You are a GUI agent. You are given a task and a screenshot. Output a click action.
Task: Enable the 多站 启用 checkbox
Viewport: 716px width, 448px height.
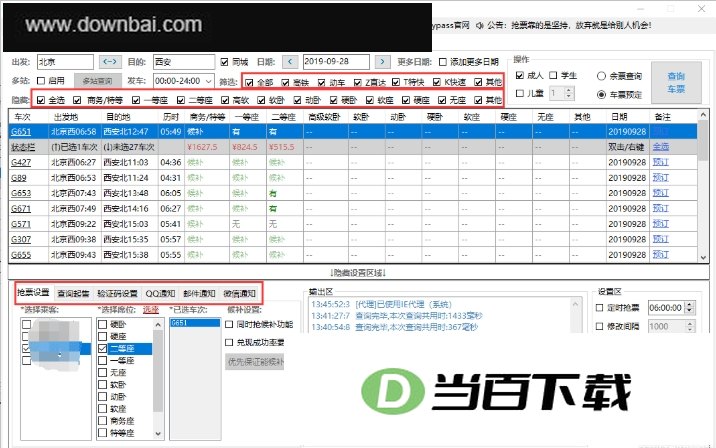coord(41,81)
